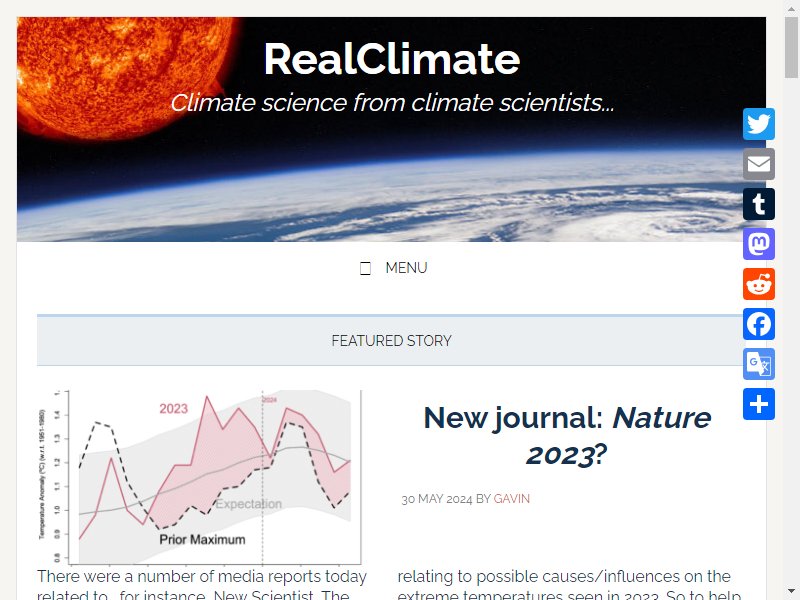Click the vertical scrollbar thumb
800x600 pixels.
point(791,46)
